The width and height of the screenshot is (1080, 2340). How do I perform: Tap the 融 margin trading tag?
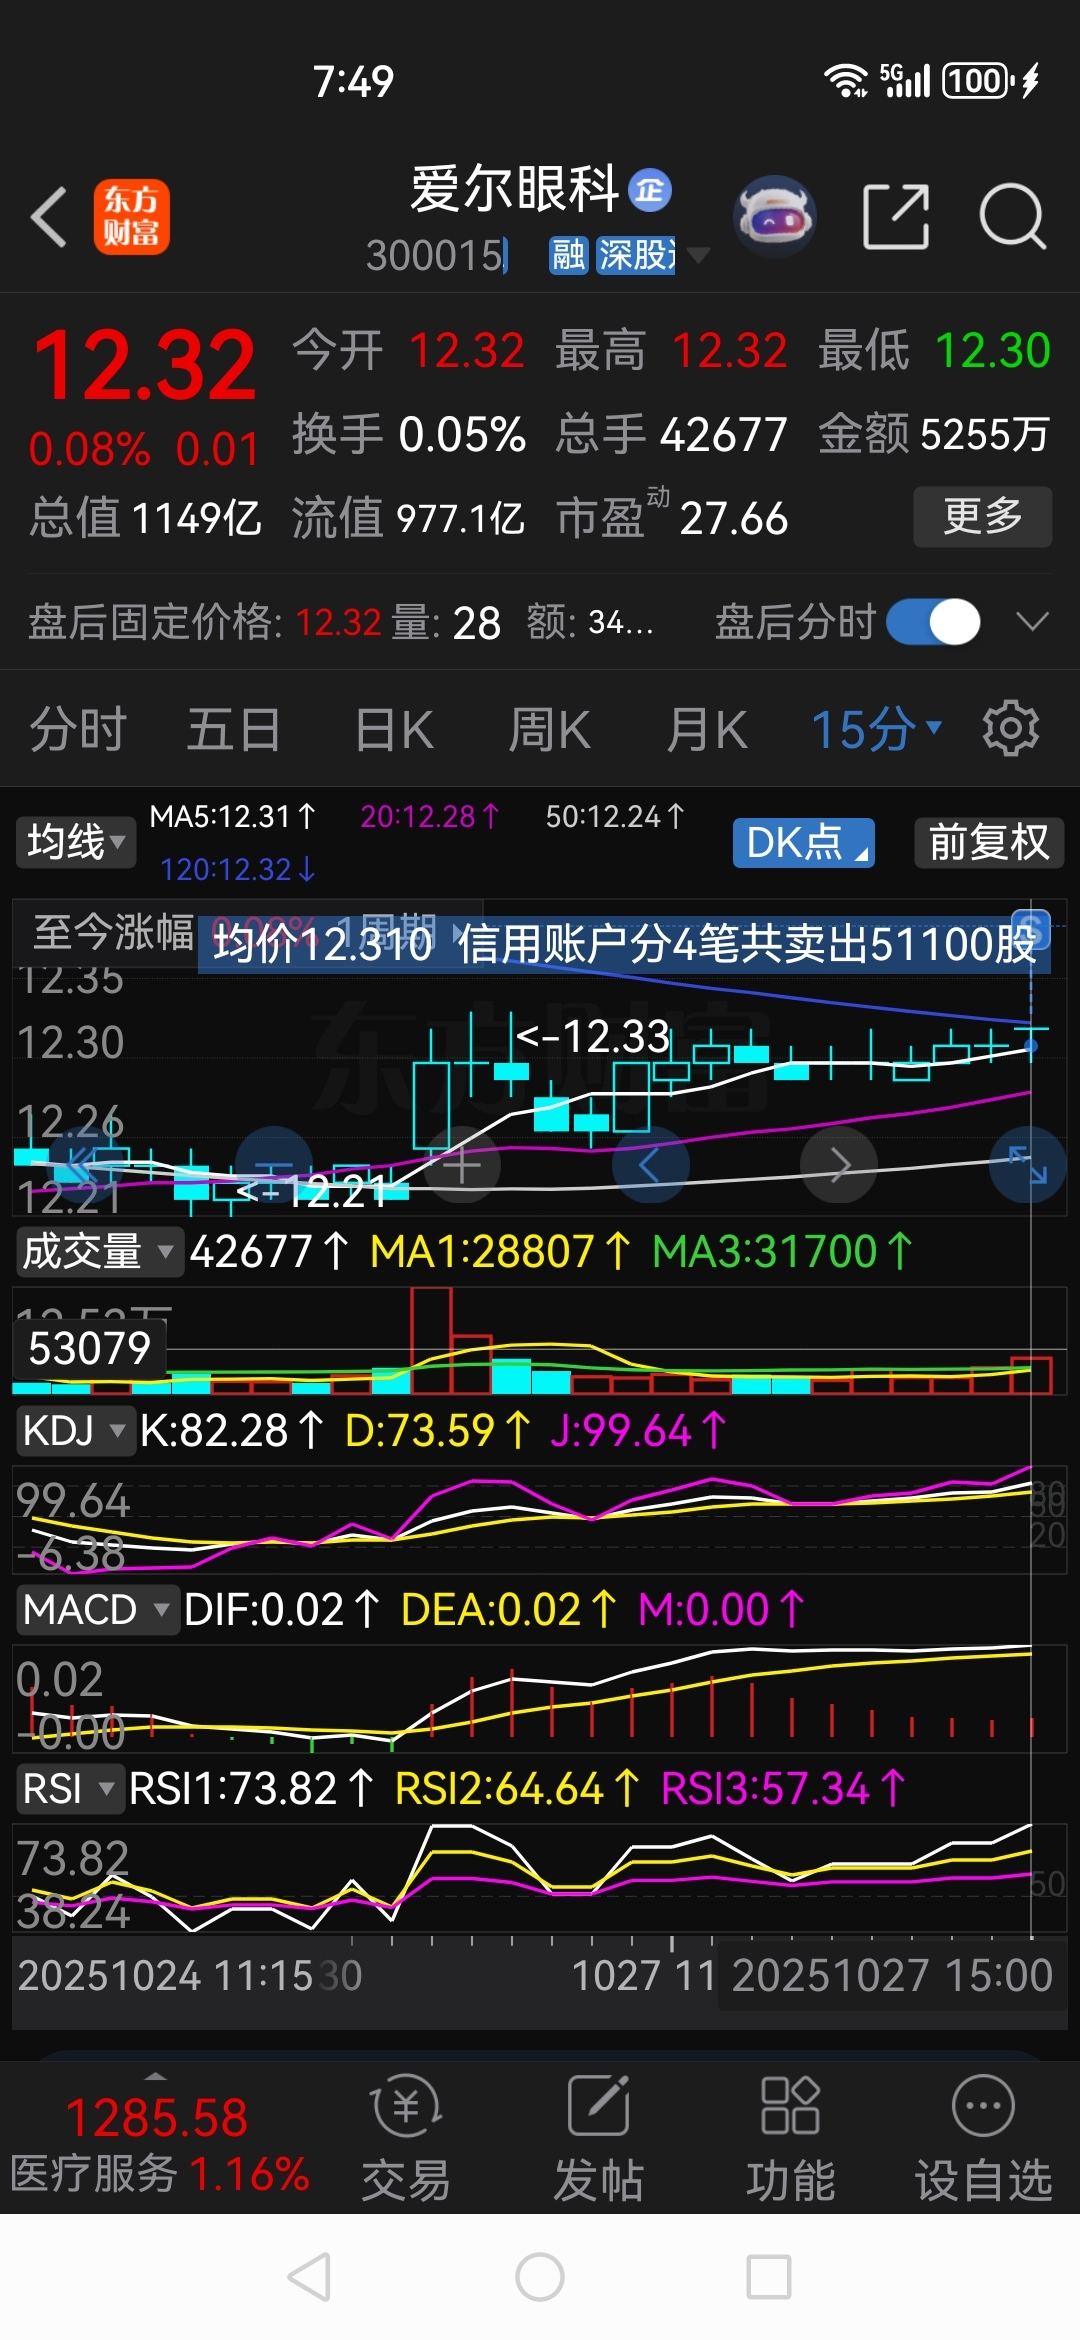tap(568, 255)
